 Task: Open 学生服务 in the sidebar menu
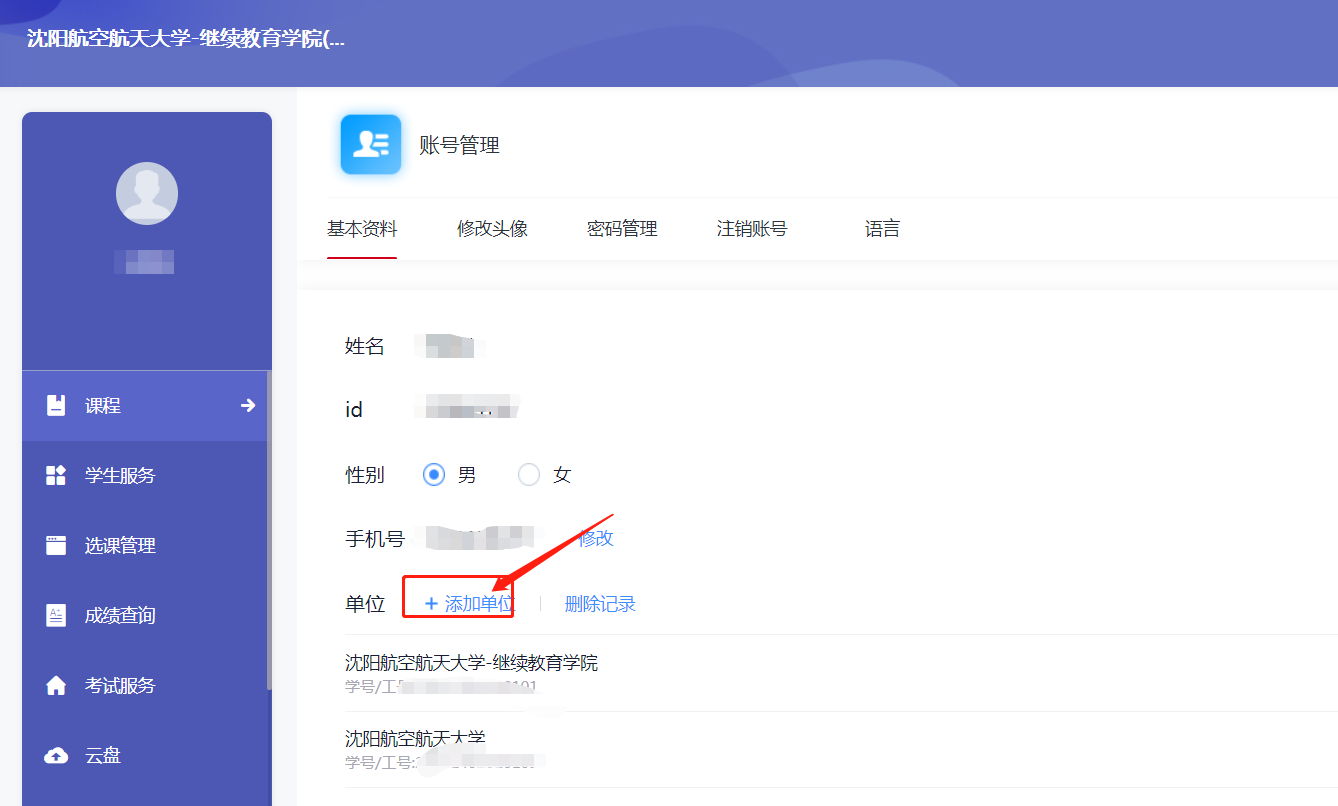pyautogui.click(x=145, y=475)
